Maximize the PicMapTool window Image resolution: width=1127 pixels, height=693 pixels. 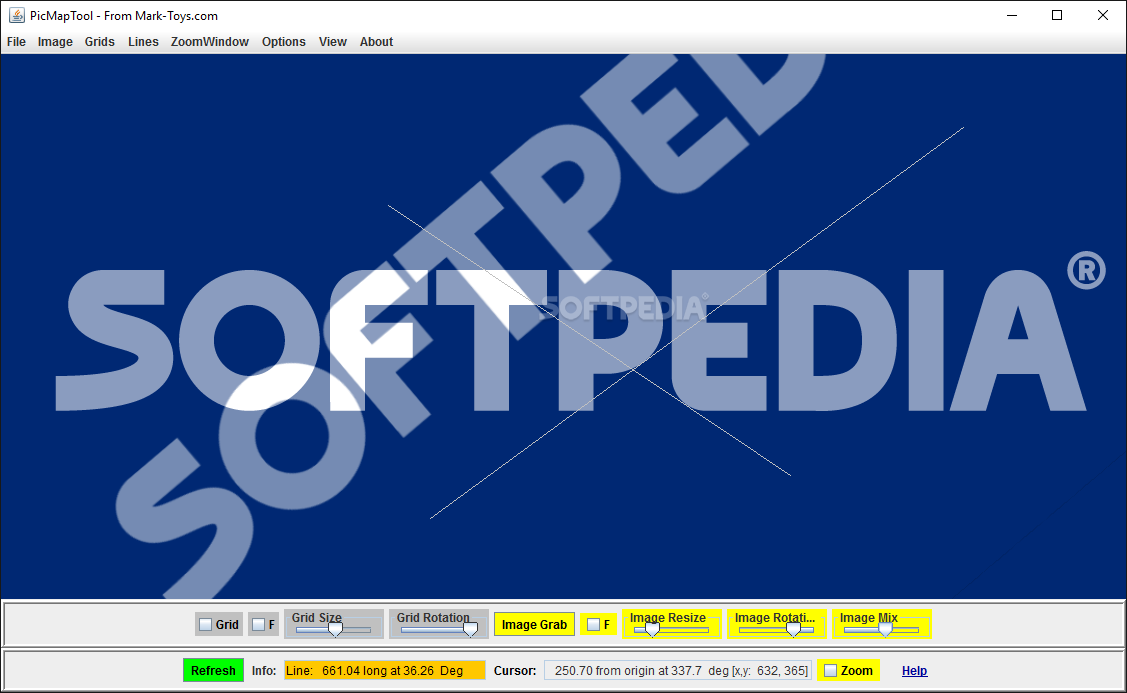(1057, 15)
